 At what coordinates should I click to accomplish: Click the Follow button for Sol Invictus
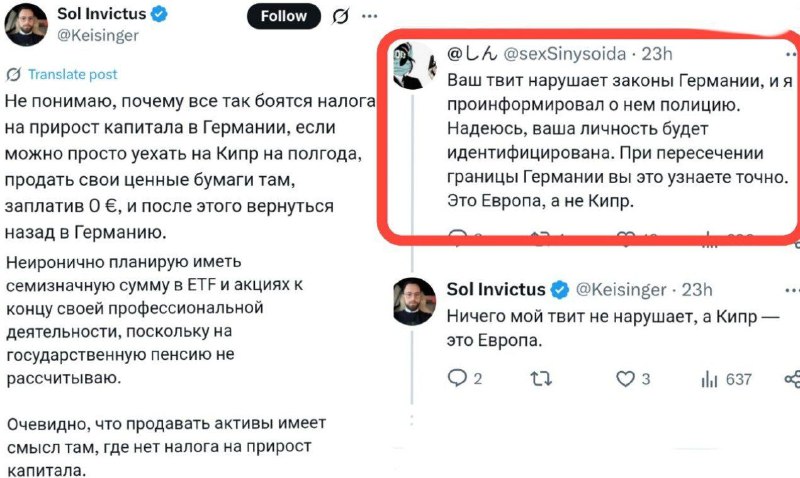(284, 16)
